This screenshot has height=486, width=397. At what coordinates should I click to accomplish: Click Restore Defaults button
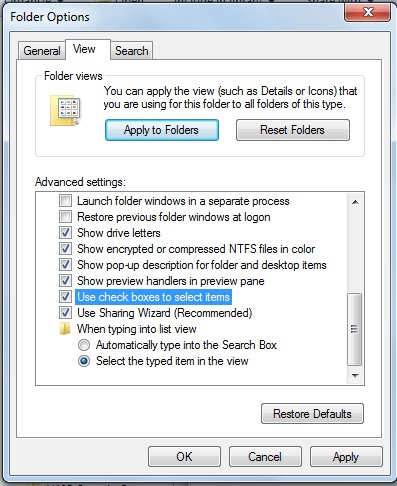(312, 414)
